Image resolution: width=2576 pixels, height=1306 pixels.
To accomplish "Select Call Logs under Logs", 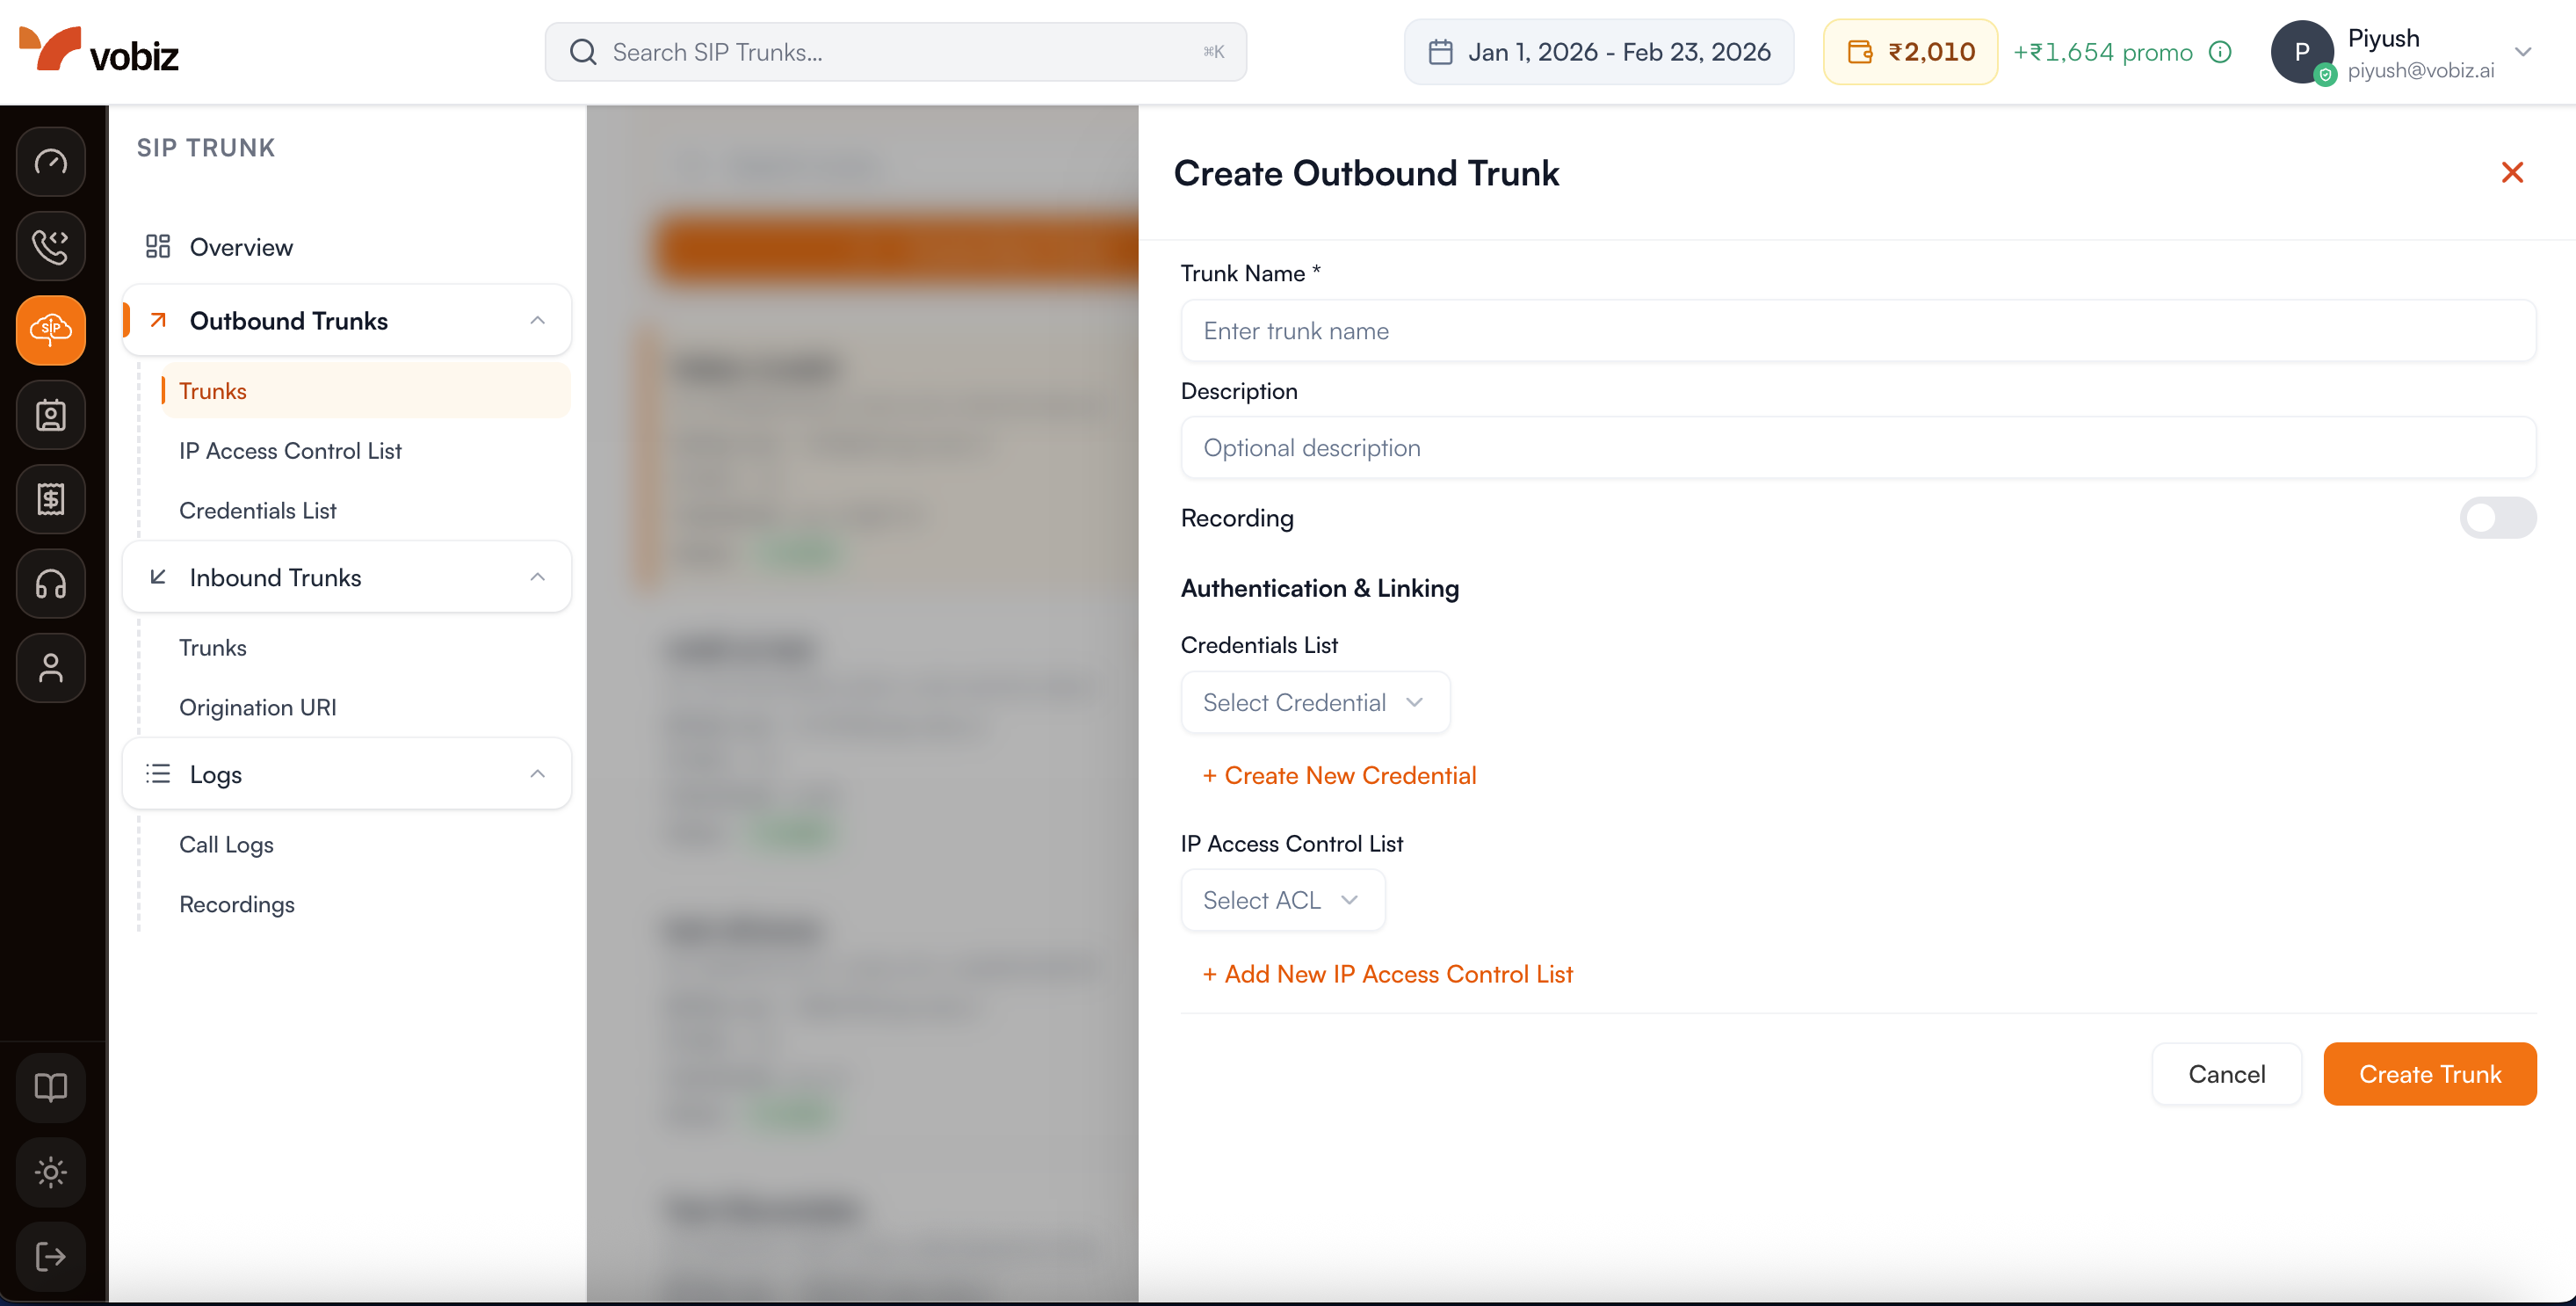I will 226,844.
